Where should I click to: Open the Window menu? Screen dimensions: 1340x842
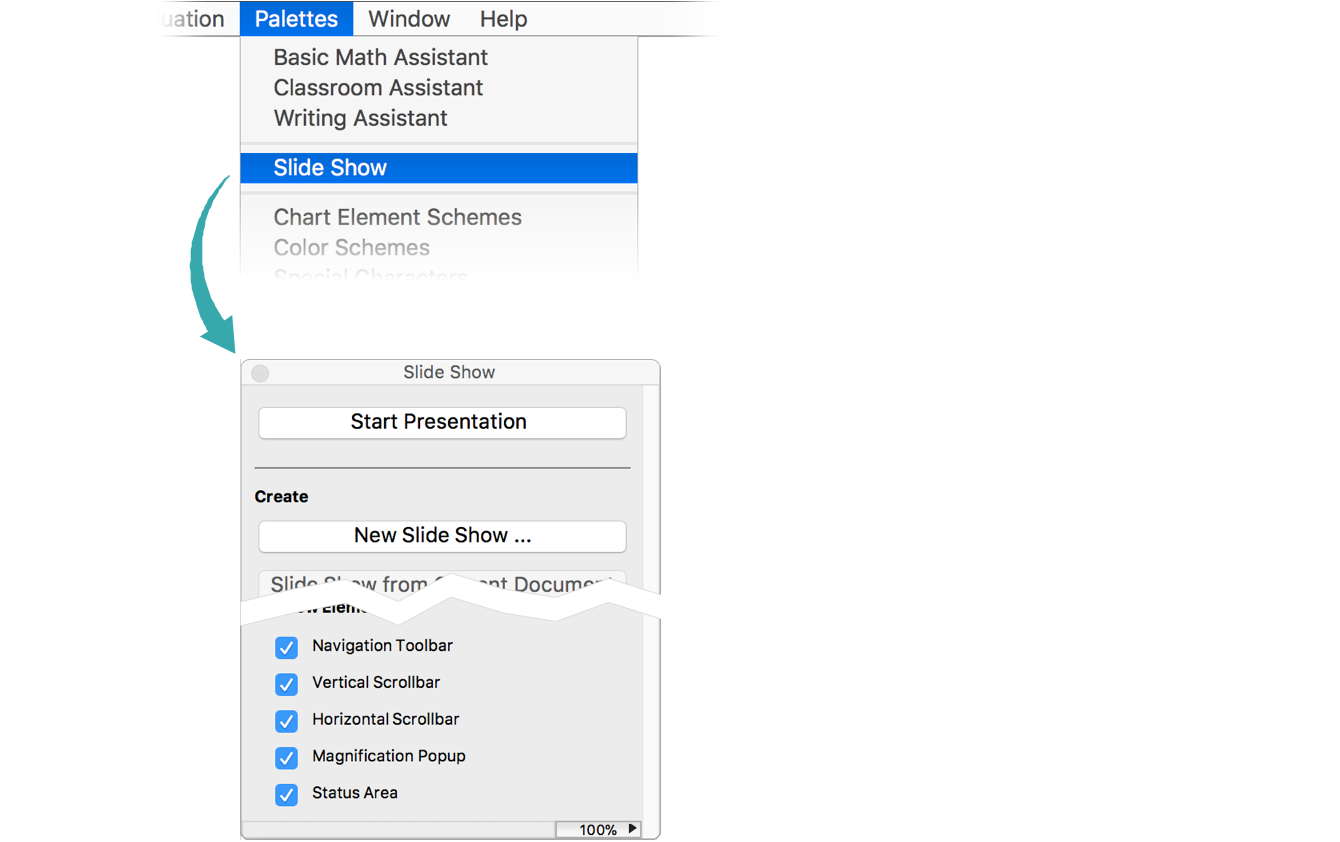click(409, 19)
